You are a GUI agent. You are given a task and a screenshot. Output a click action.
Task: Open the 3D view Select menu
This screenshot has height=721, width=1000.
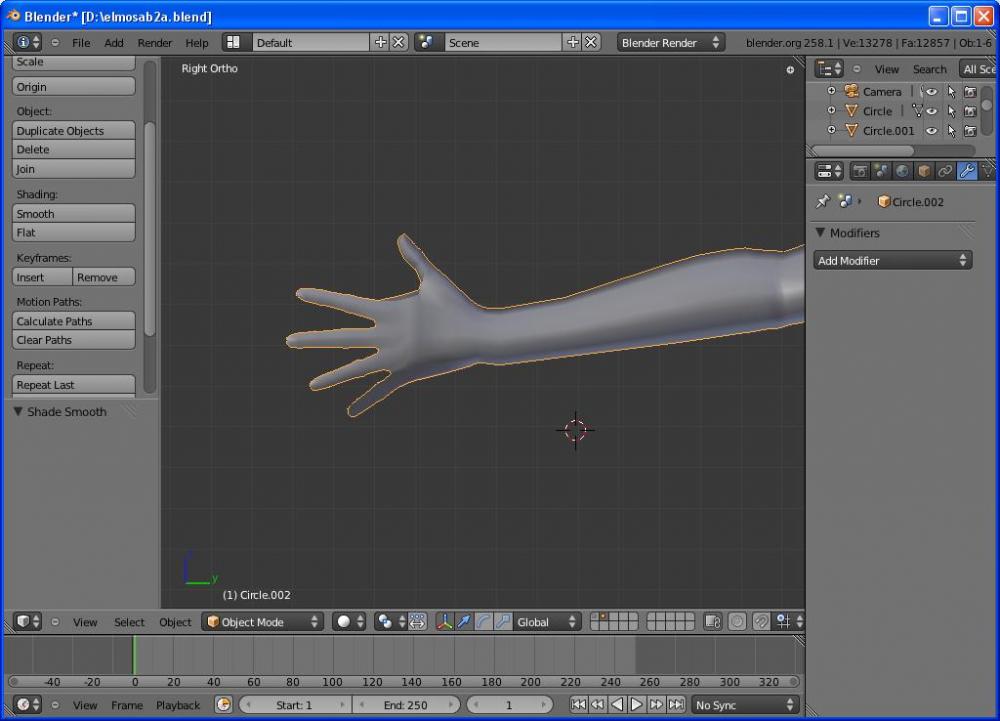(129, 622)
